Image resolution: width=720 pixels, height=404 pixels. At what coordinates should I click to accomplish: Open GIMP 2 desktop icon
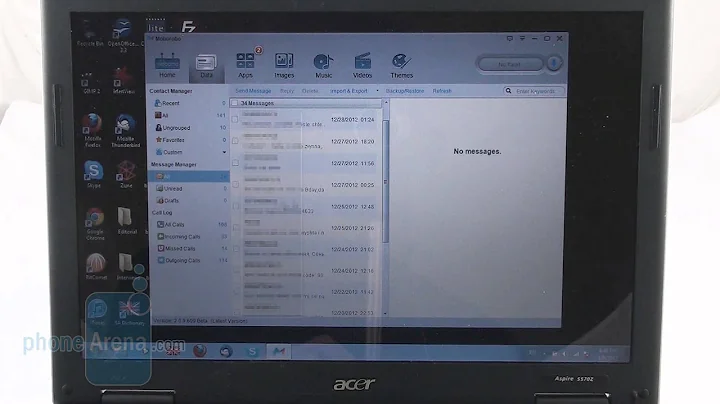[91, 83]
